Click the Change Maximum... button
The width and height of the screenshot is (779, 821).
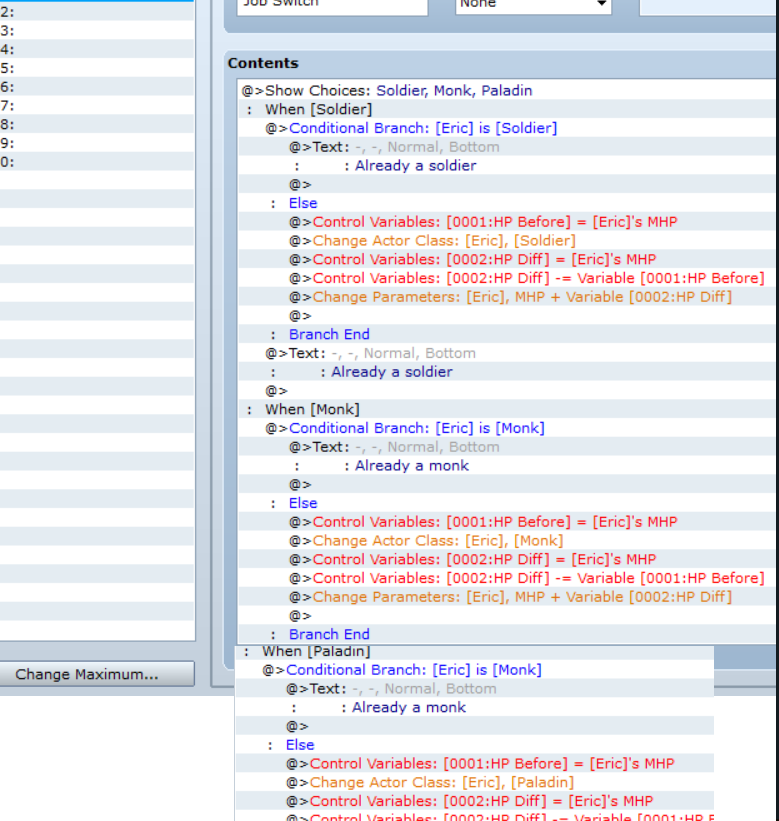[97, 674]
